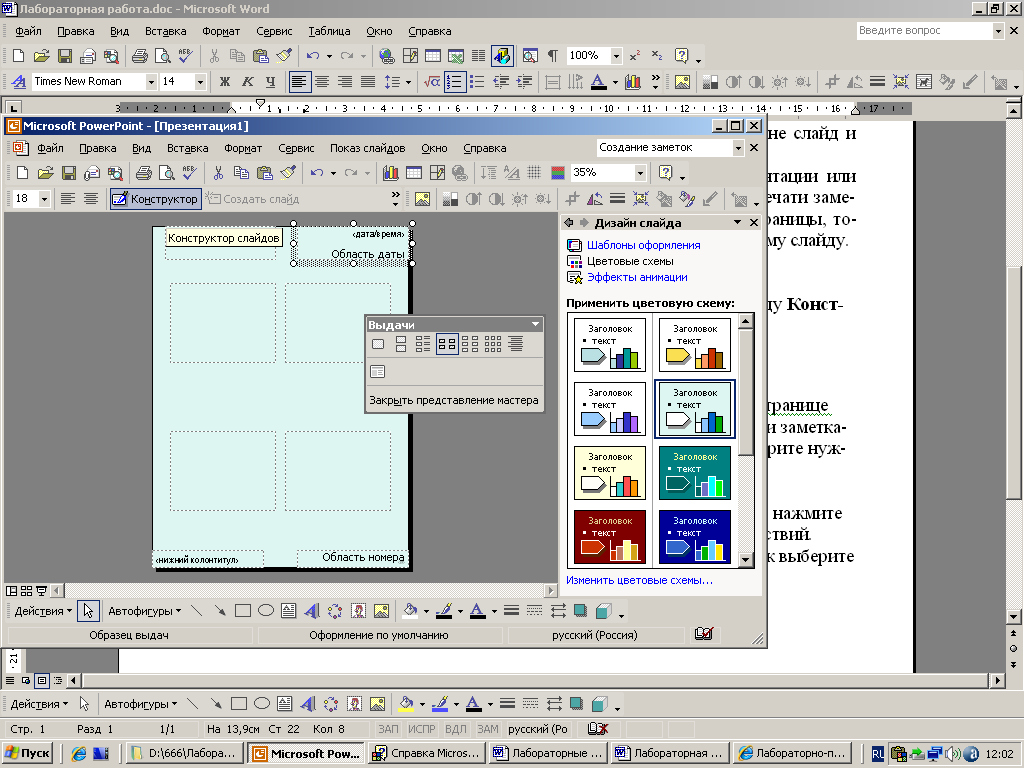1024x768 pixels.
Task: Click Изменить цветовые схемы link
Action: tap(639, 580)
